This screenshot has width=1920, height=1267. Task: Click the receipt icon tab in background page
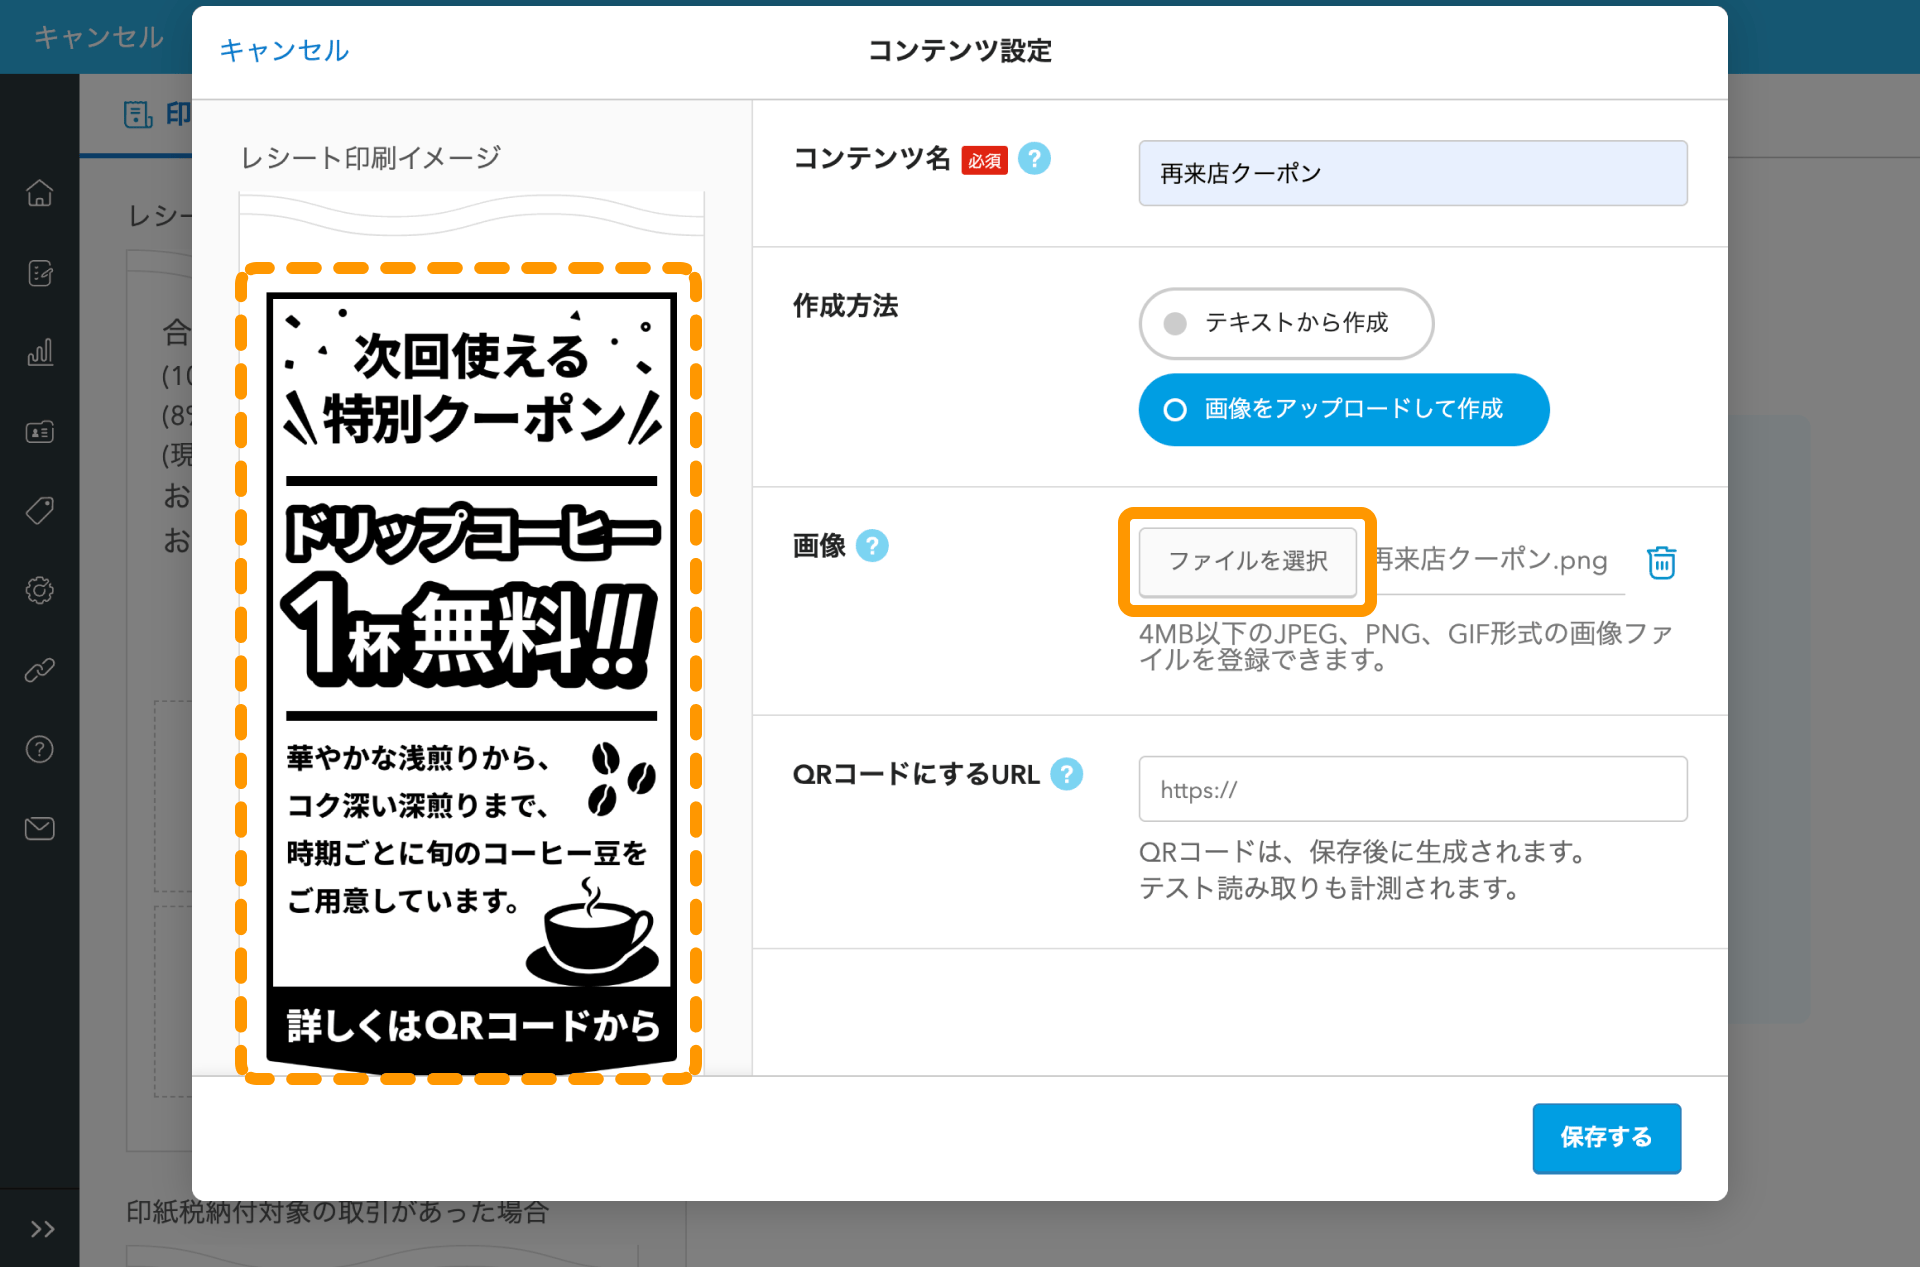click(137, 115)
